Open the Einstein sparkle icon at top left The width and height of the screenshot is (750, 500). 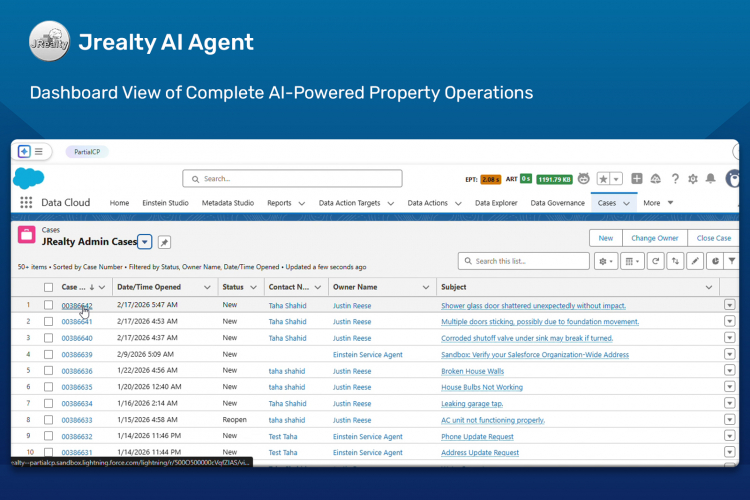pyautogui.click(x=24, y=152)
